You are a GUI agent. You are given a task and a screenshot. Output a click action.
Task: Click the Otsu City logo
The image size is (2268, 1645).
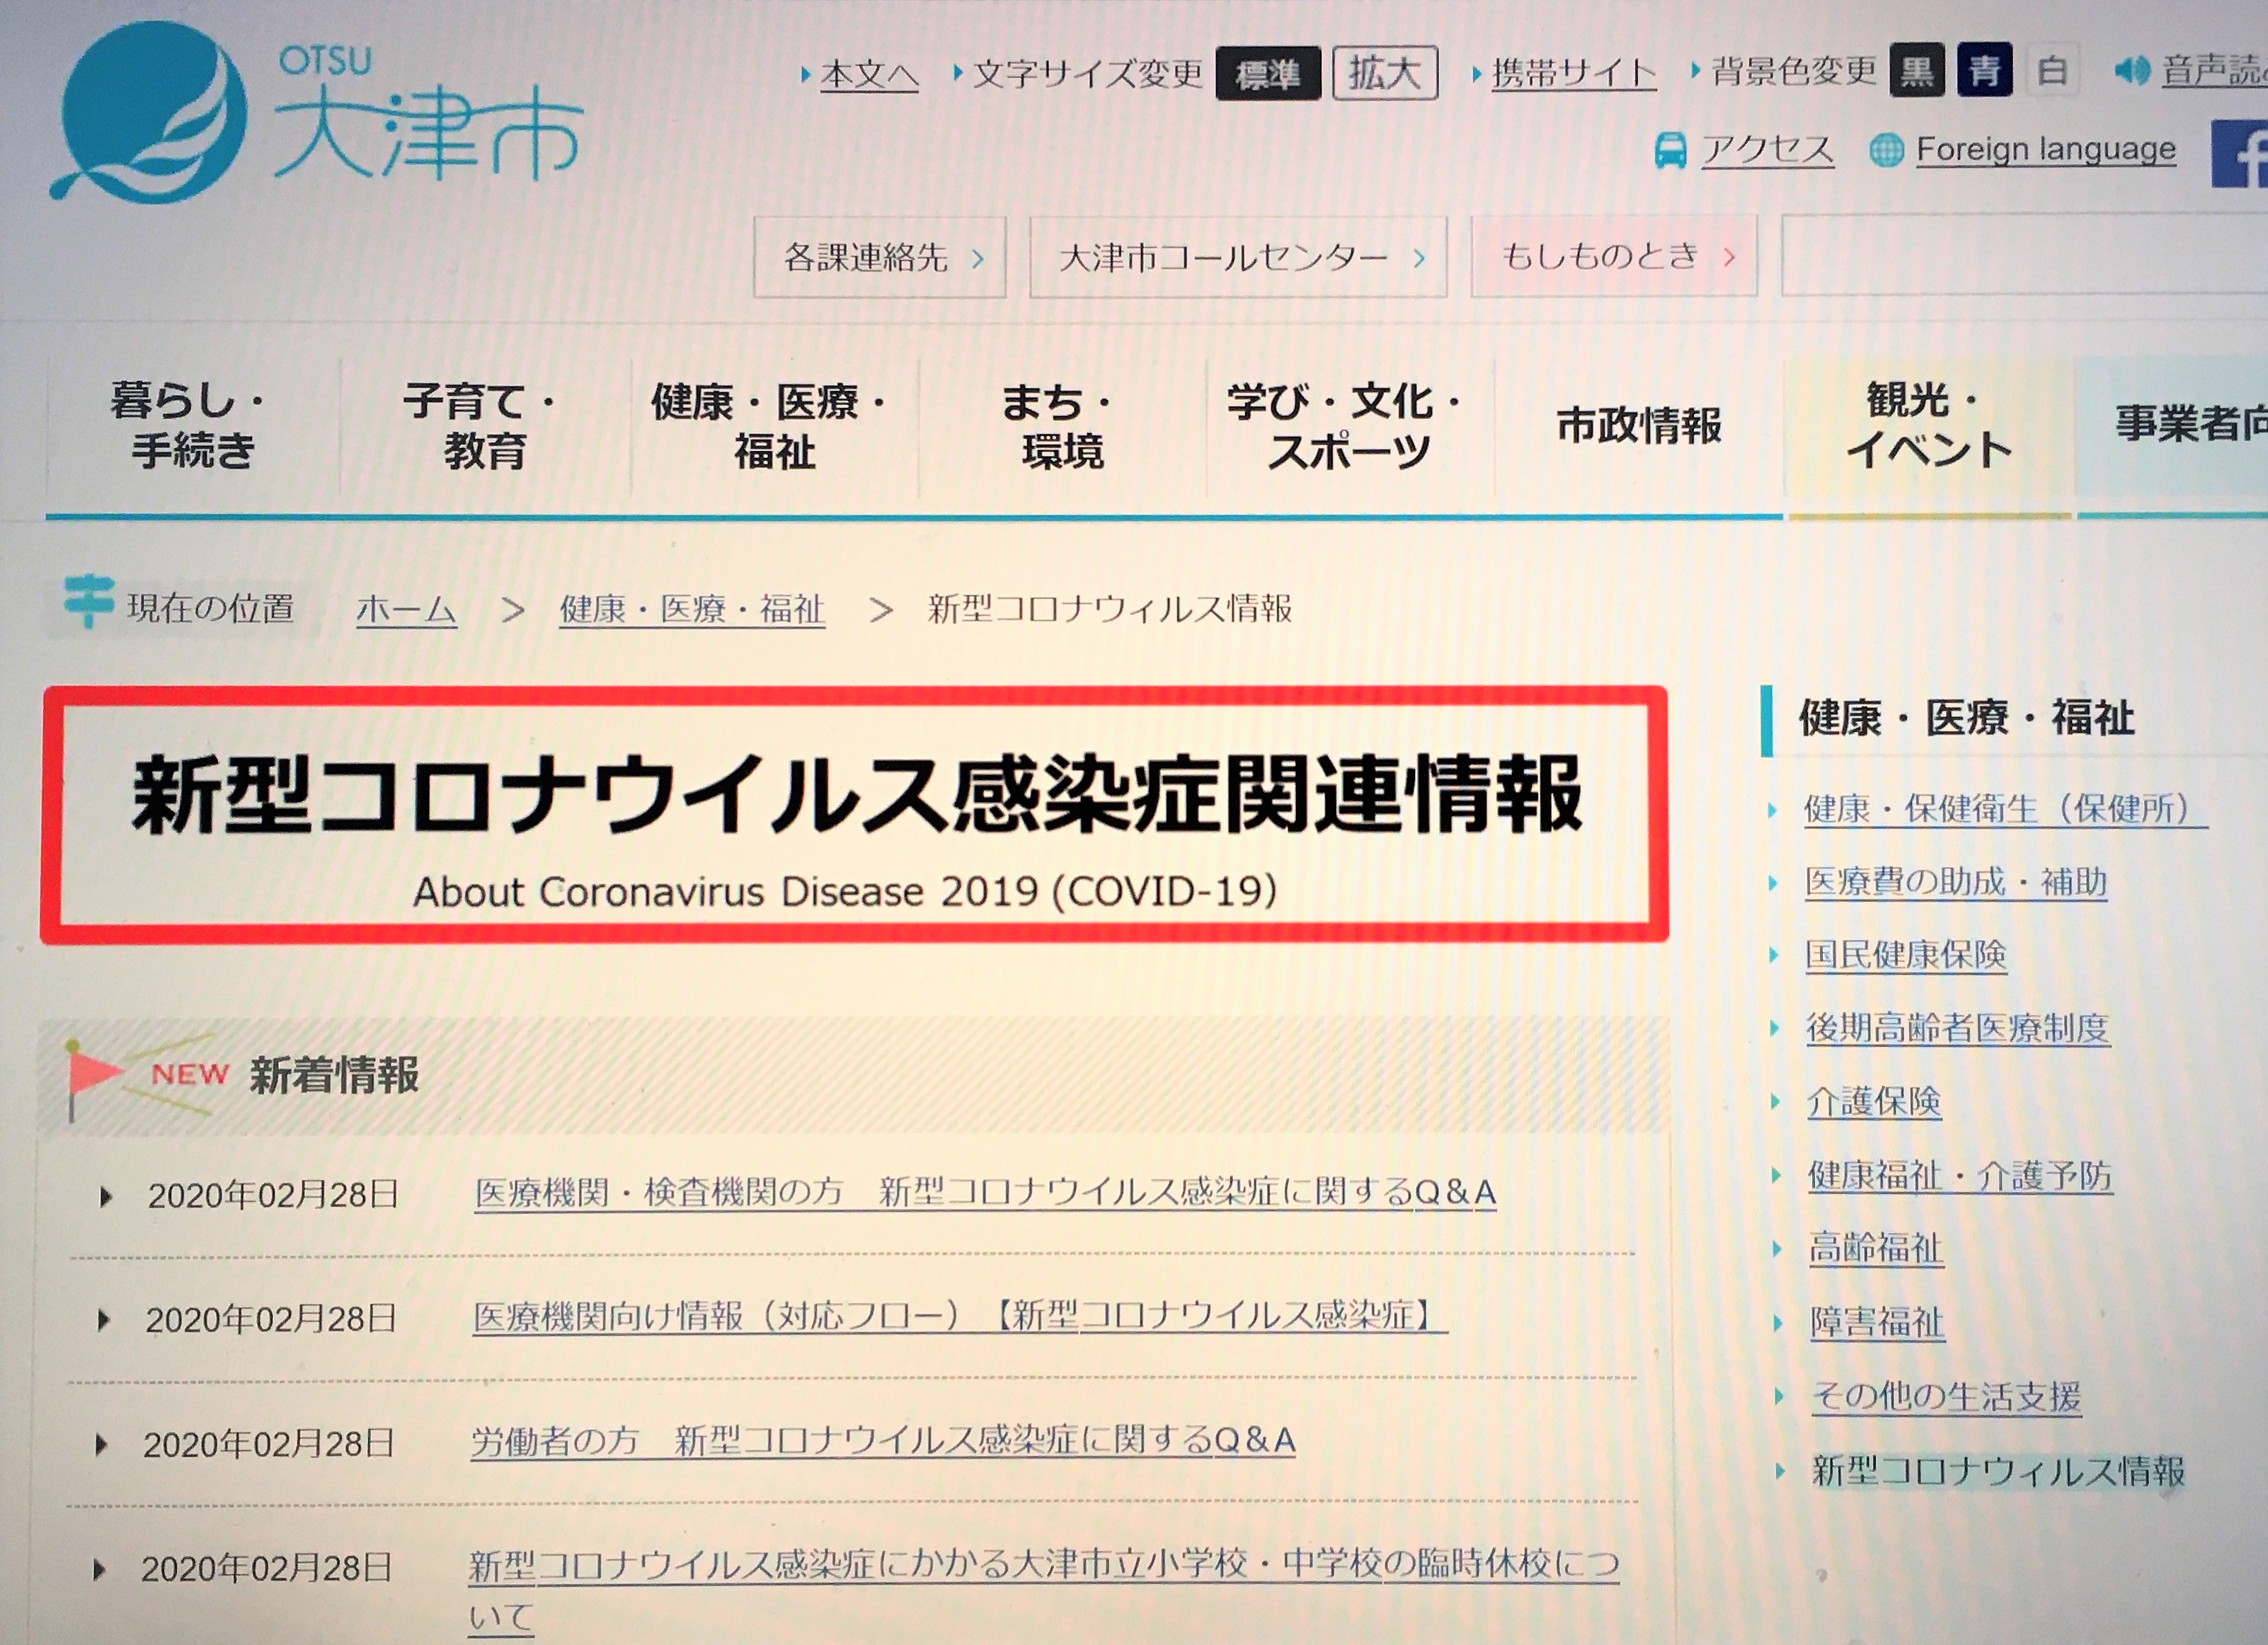pyautogui.click(x=316, y=112)
